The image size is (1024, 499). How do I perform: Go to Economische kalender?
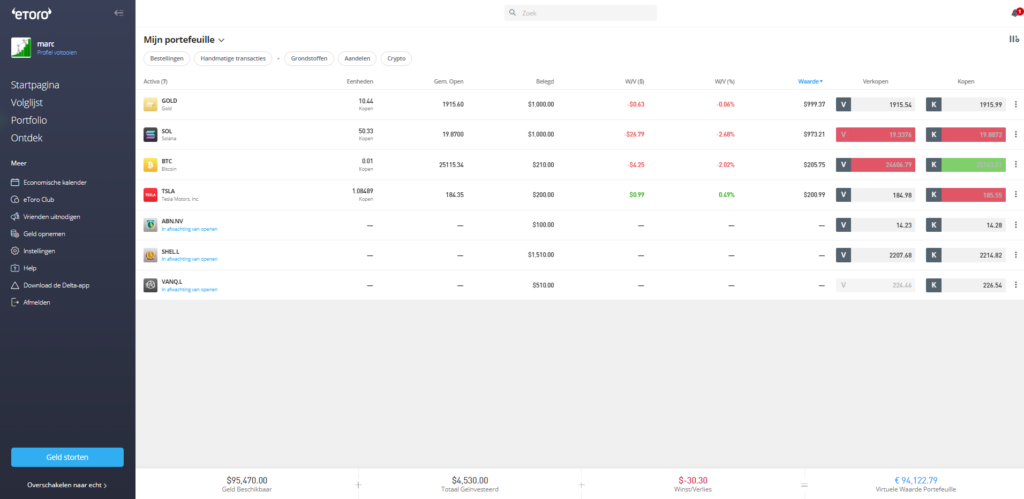pos(60,182)
